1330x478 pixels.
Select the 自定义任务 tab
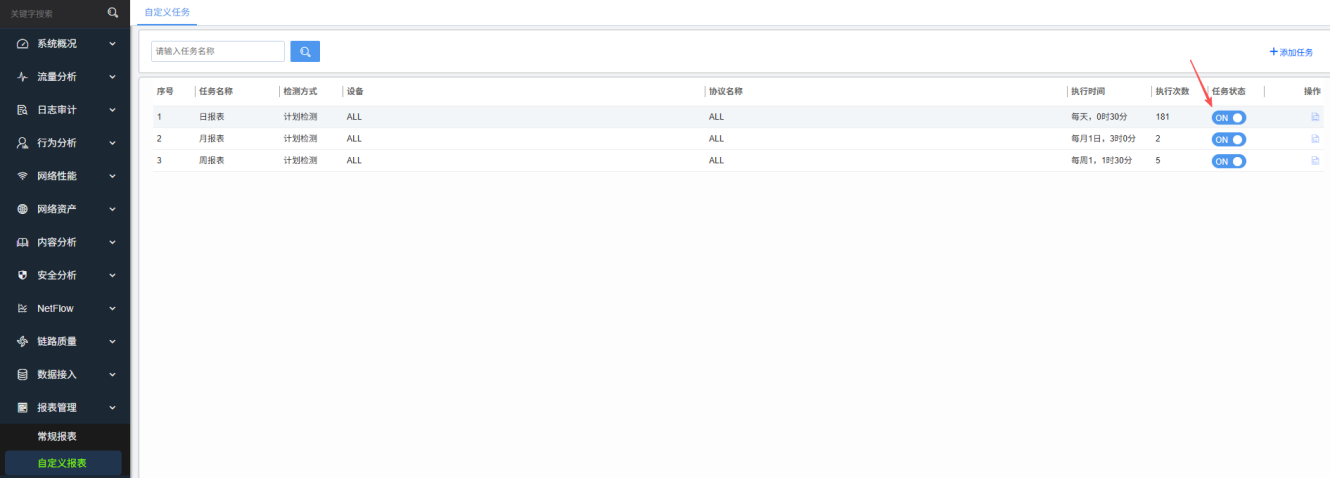(167, 12)
